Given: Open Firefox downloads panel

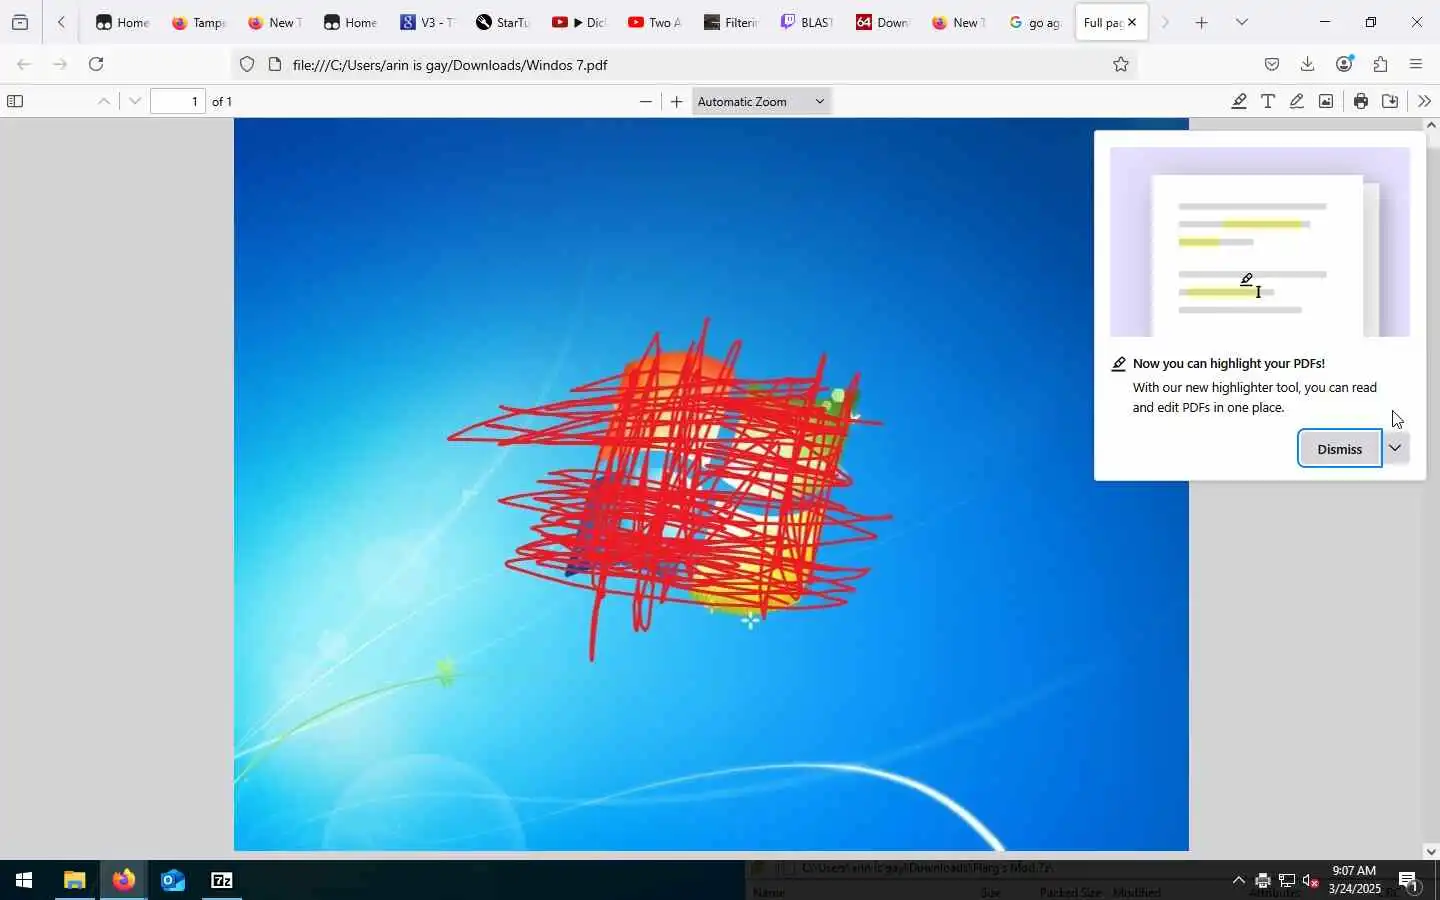Looking at the screenshot, I should coord(1307,64).
